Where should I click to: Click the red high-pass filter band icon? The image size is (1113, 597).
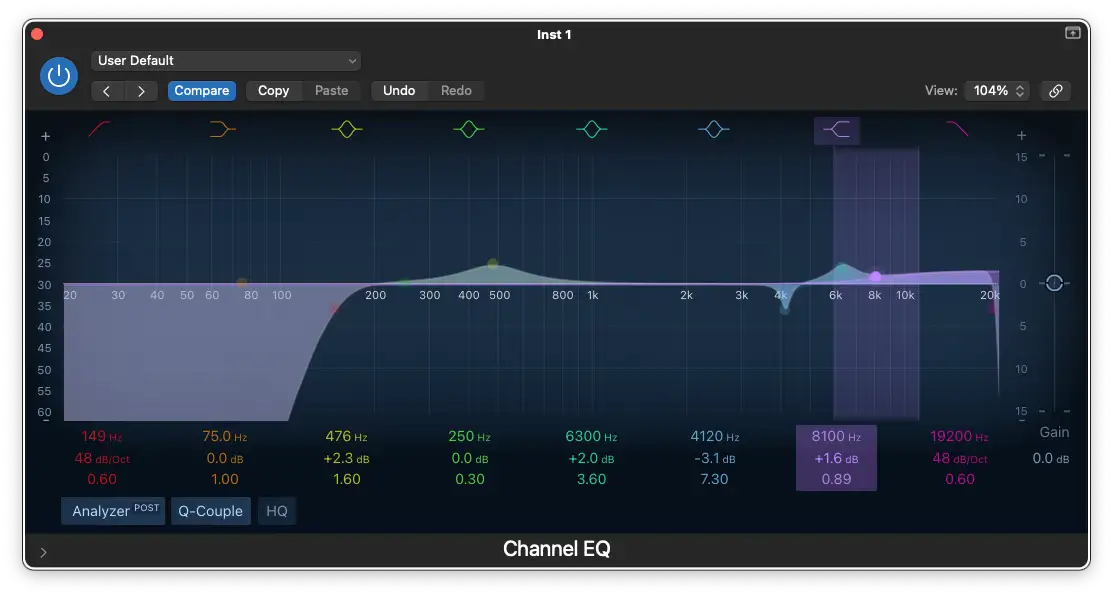coord(100,129)
